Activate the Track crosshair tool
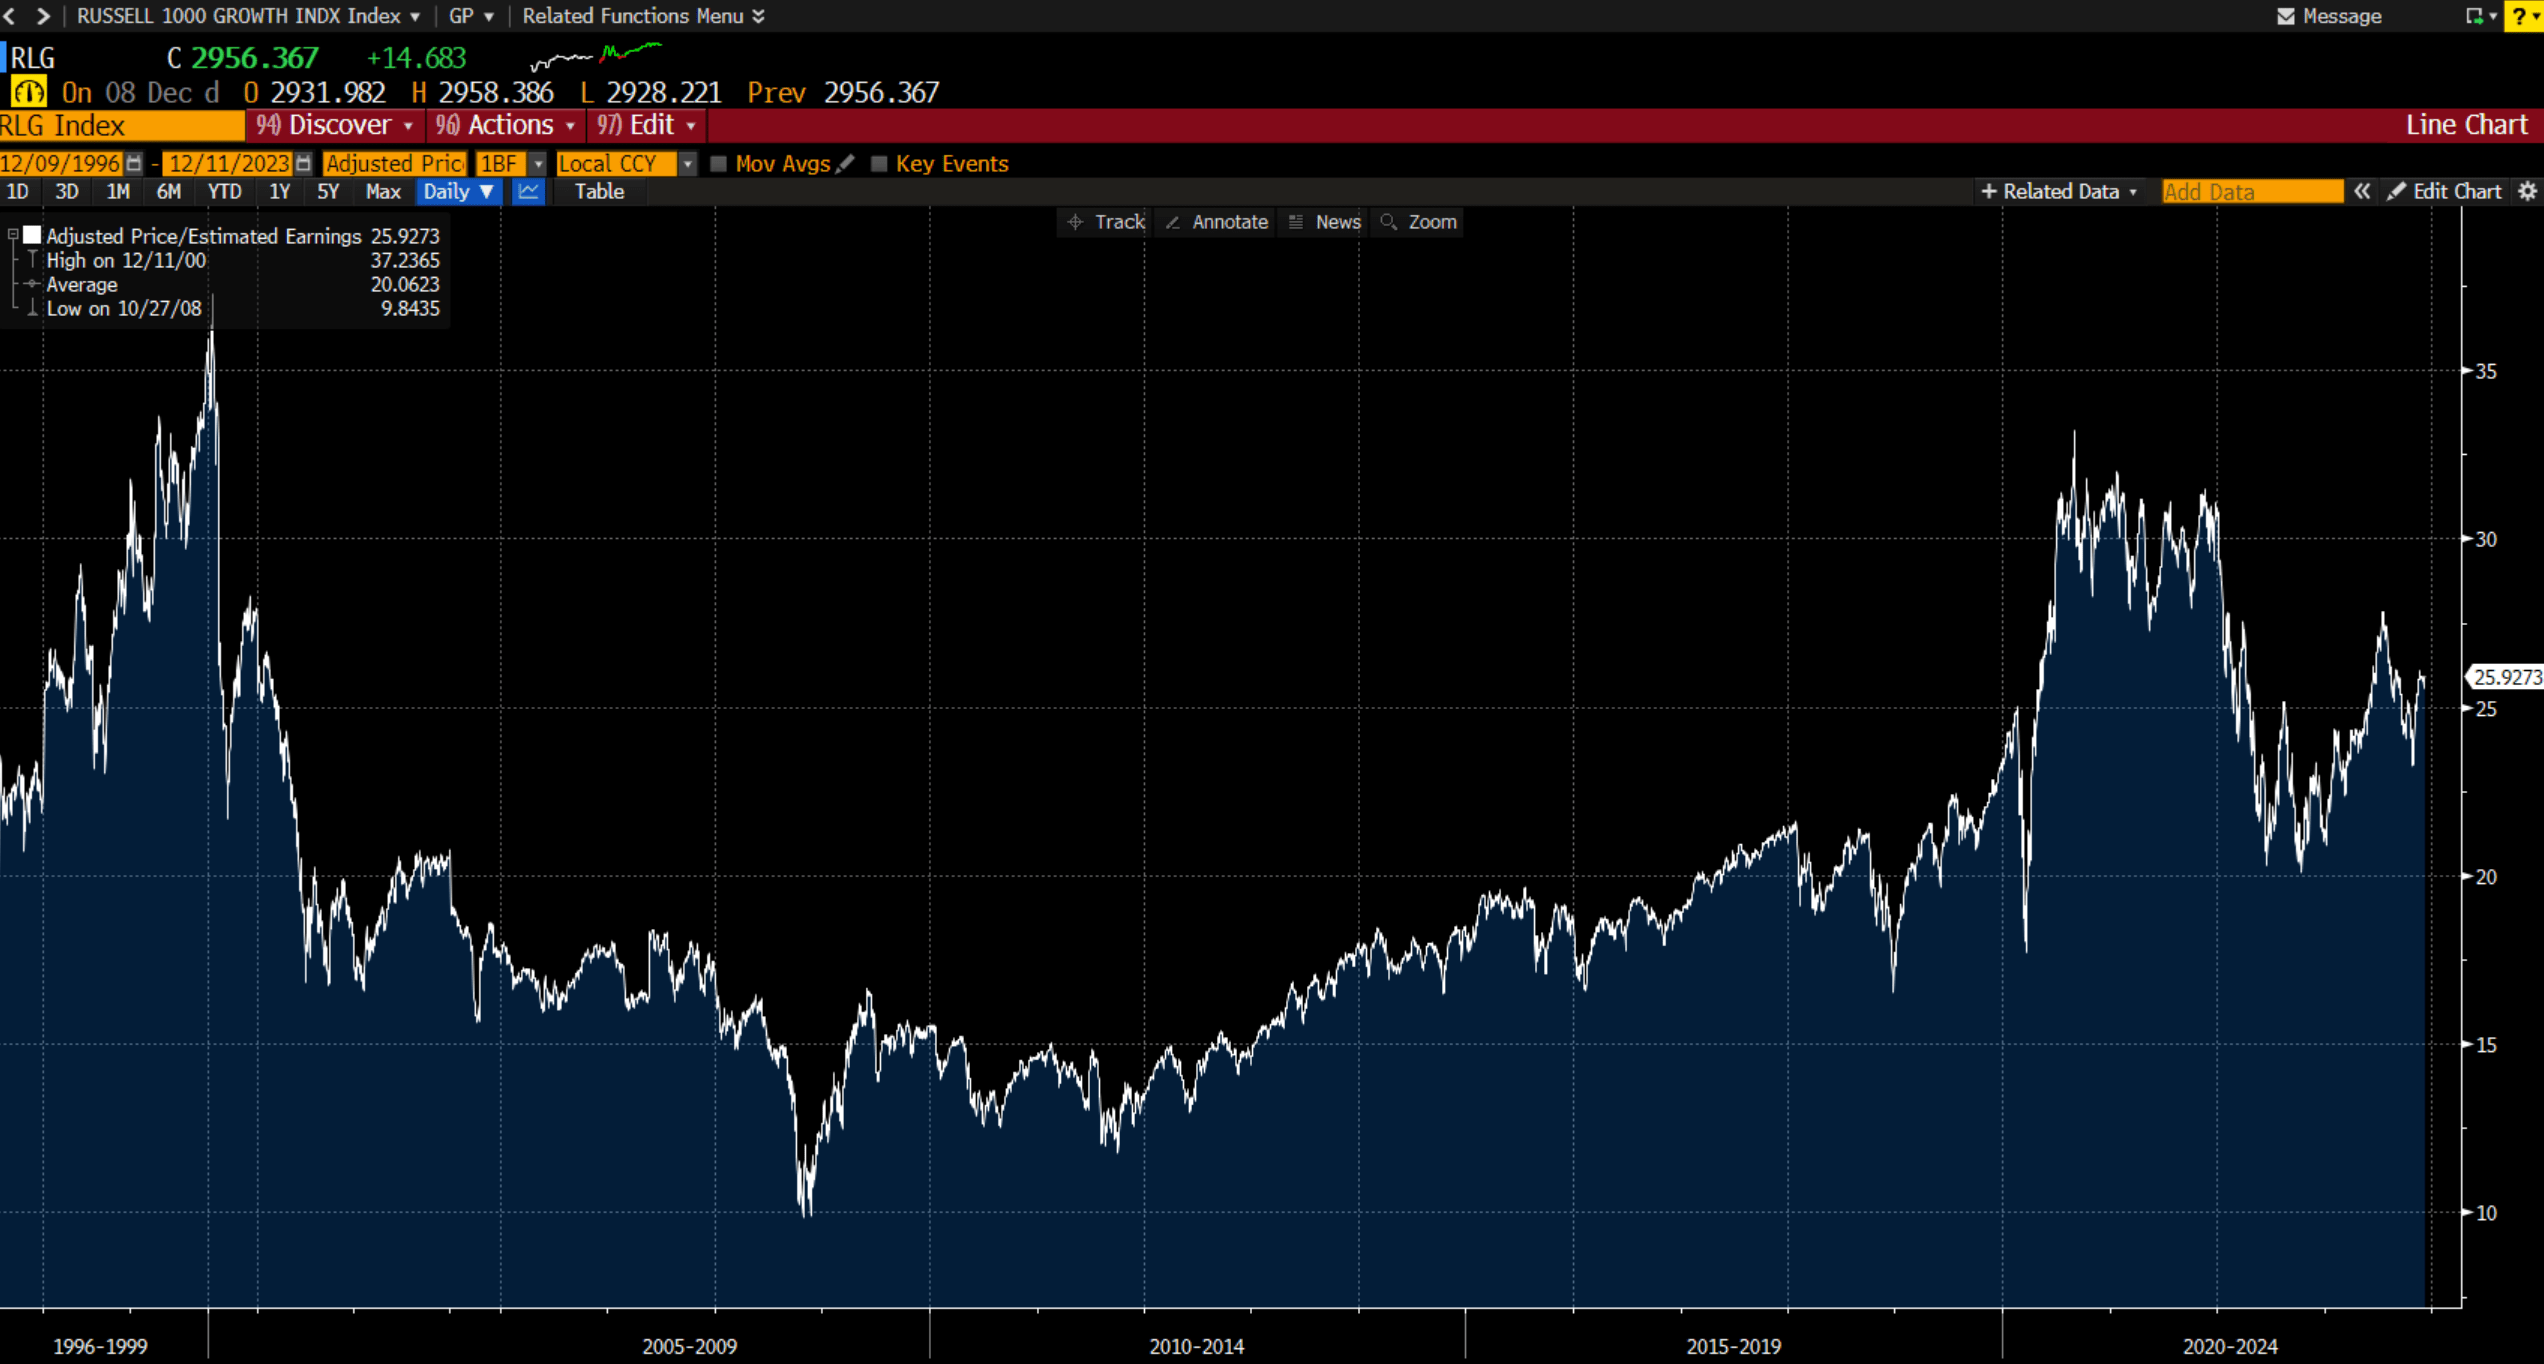 pyautogui.click(x=1106, y=222)
